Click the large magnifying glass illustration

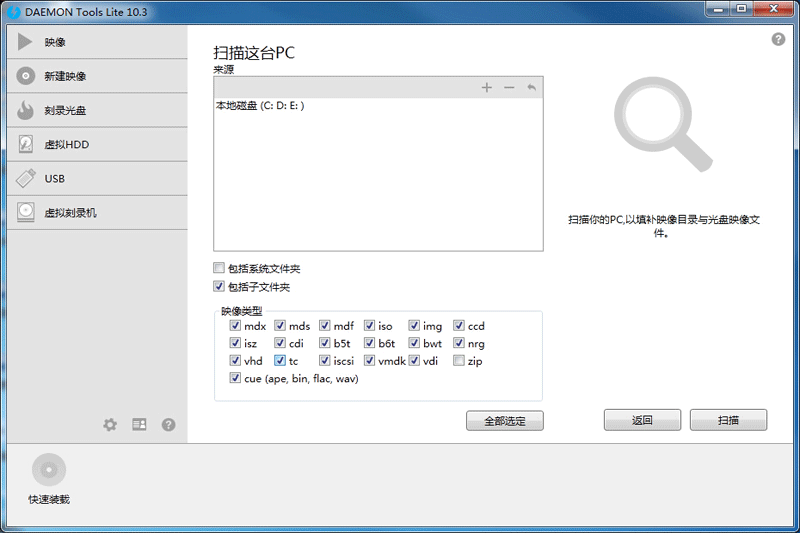[x=663, y=124]
